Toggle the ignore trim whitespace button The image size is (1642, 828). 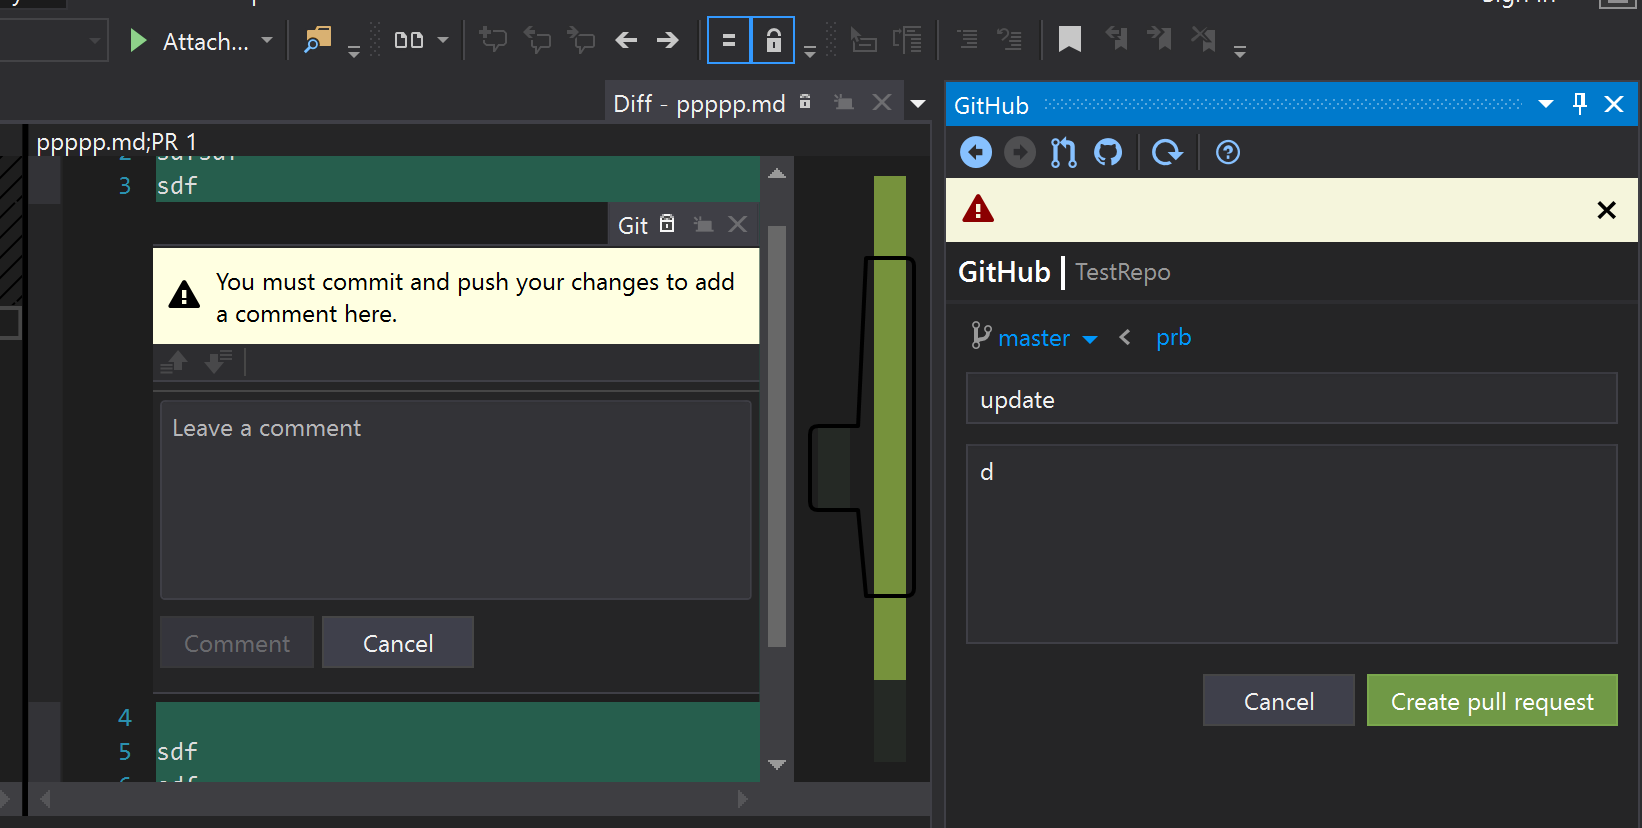click(x=729, y=40)
